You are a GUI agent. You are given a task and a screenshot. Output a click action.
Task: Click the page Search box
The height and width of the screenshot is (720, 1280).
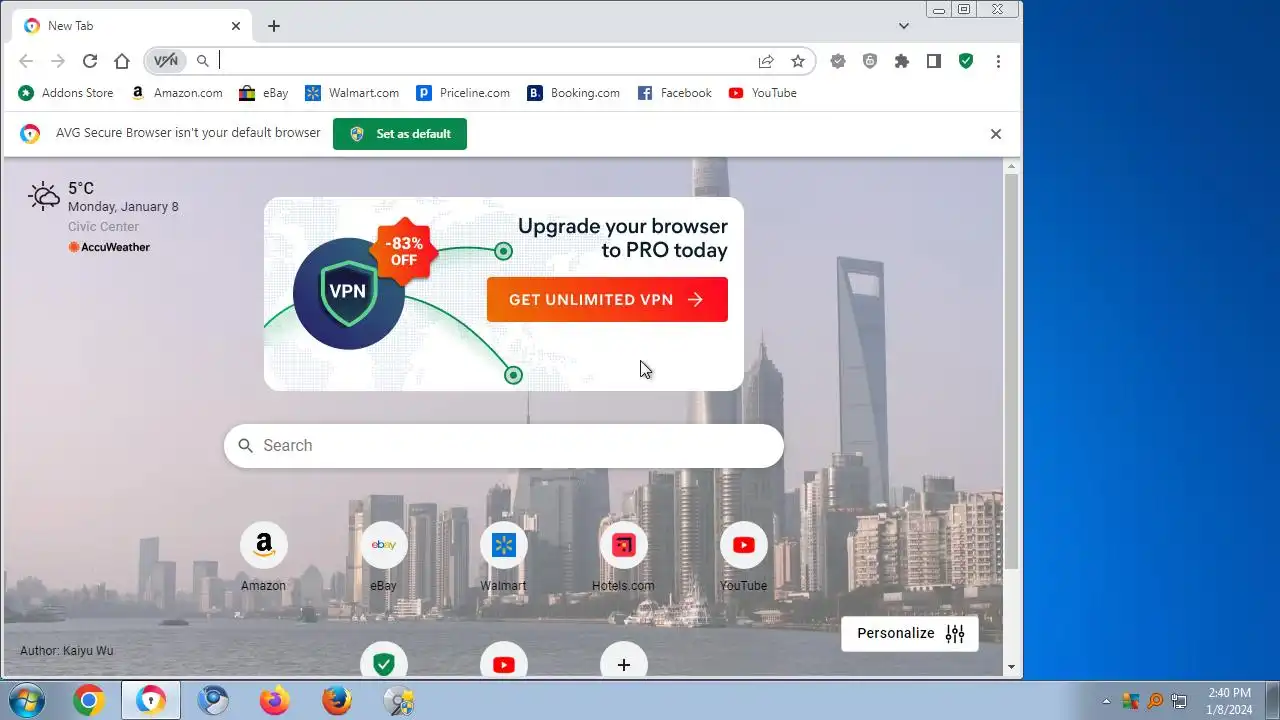pyautogui.click(x=504, y=446)
